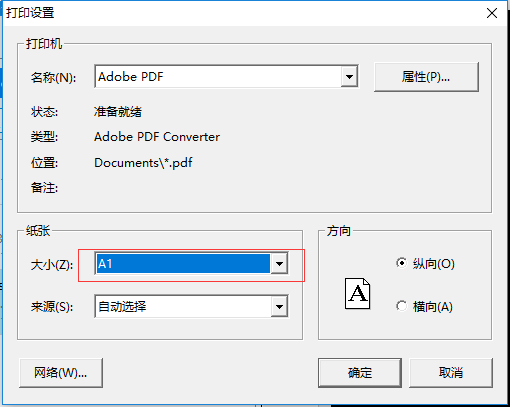Expand the 来源 paper source dropdown arrow

tap(279, 306)
